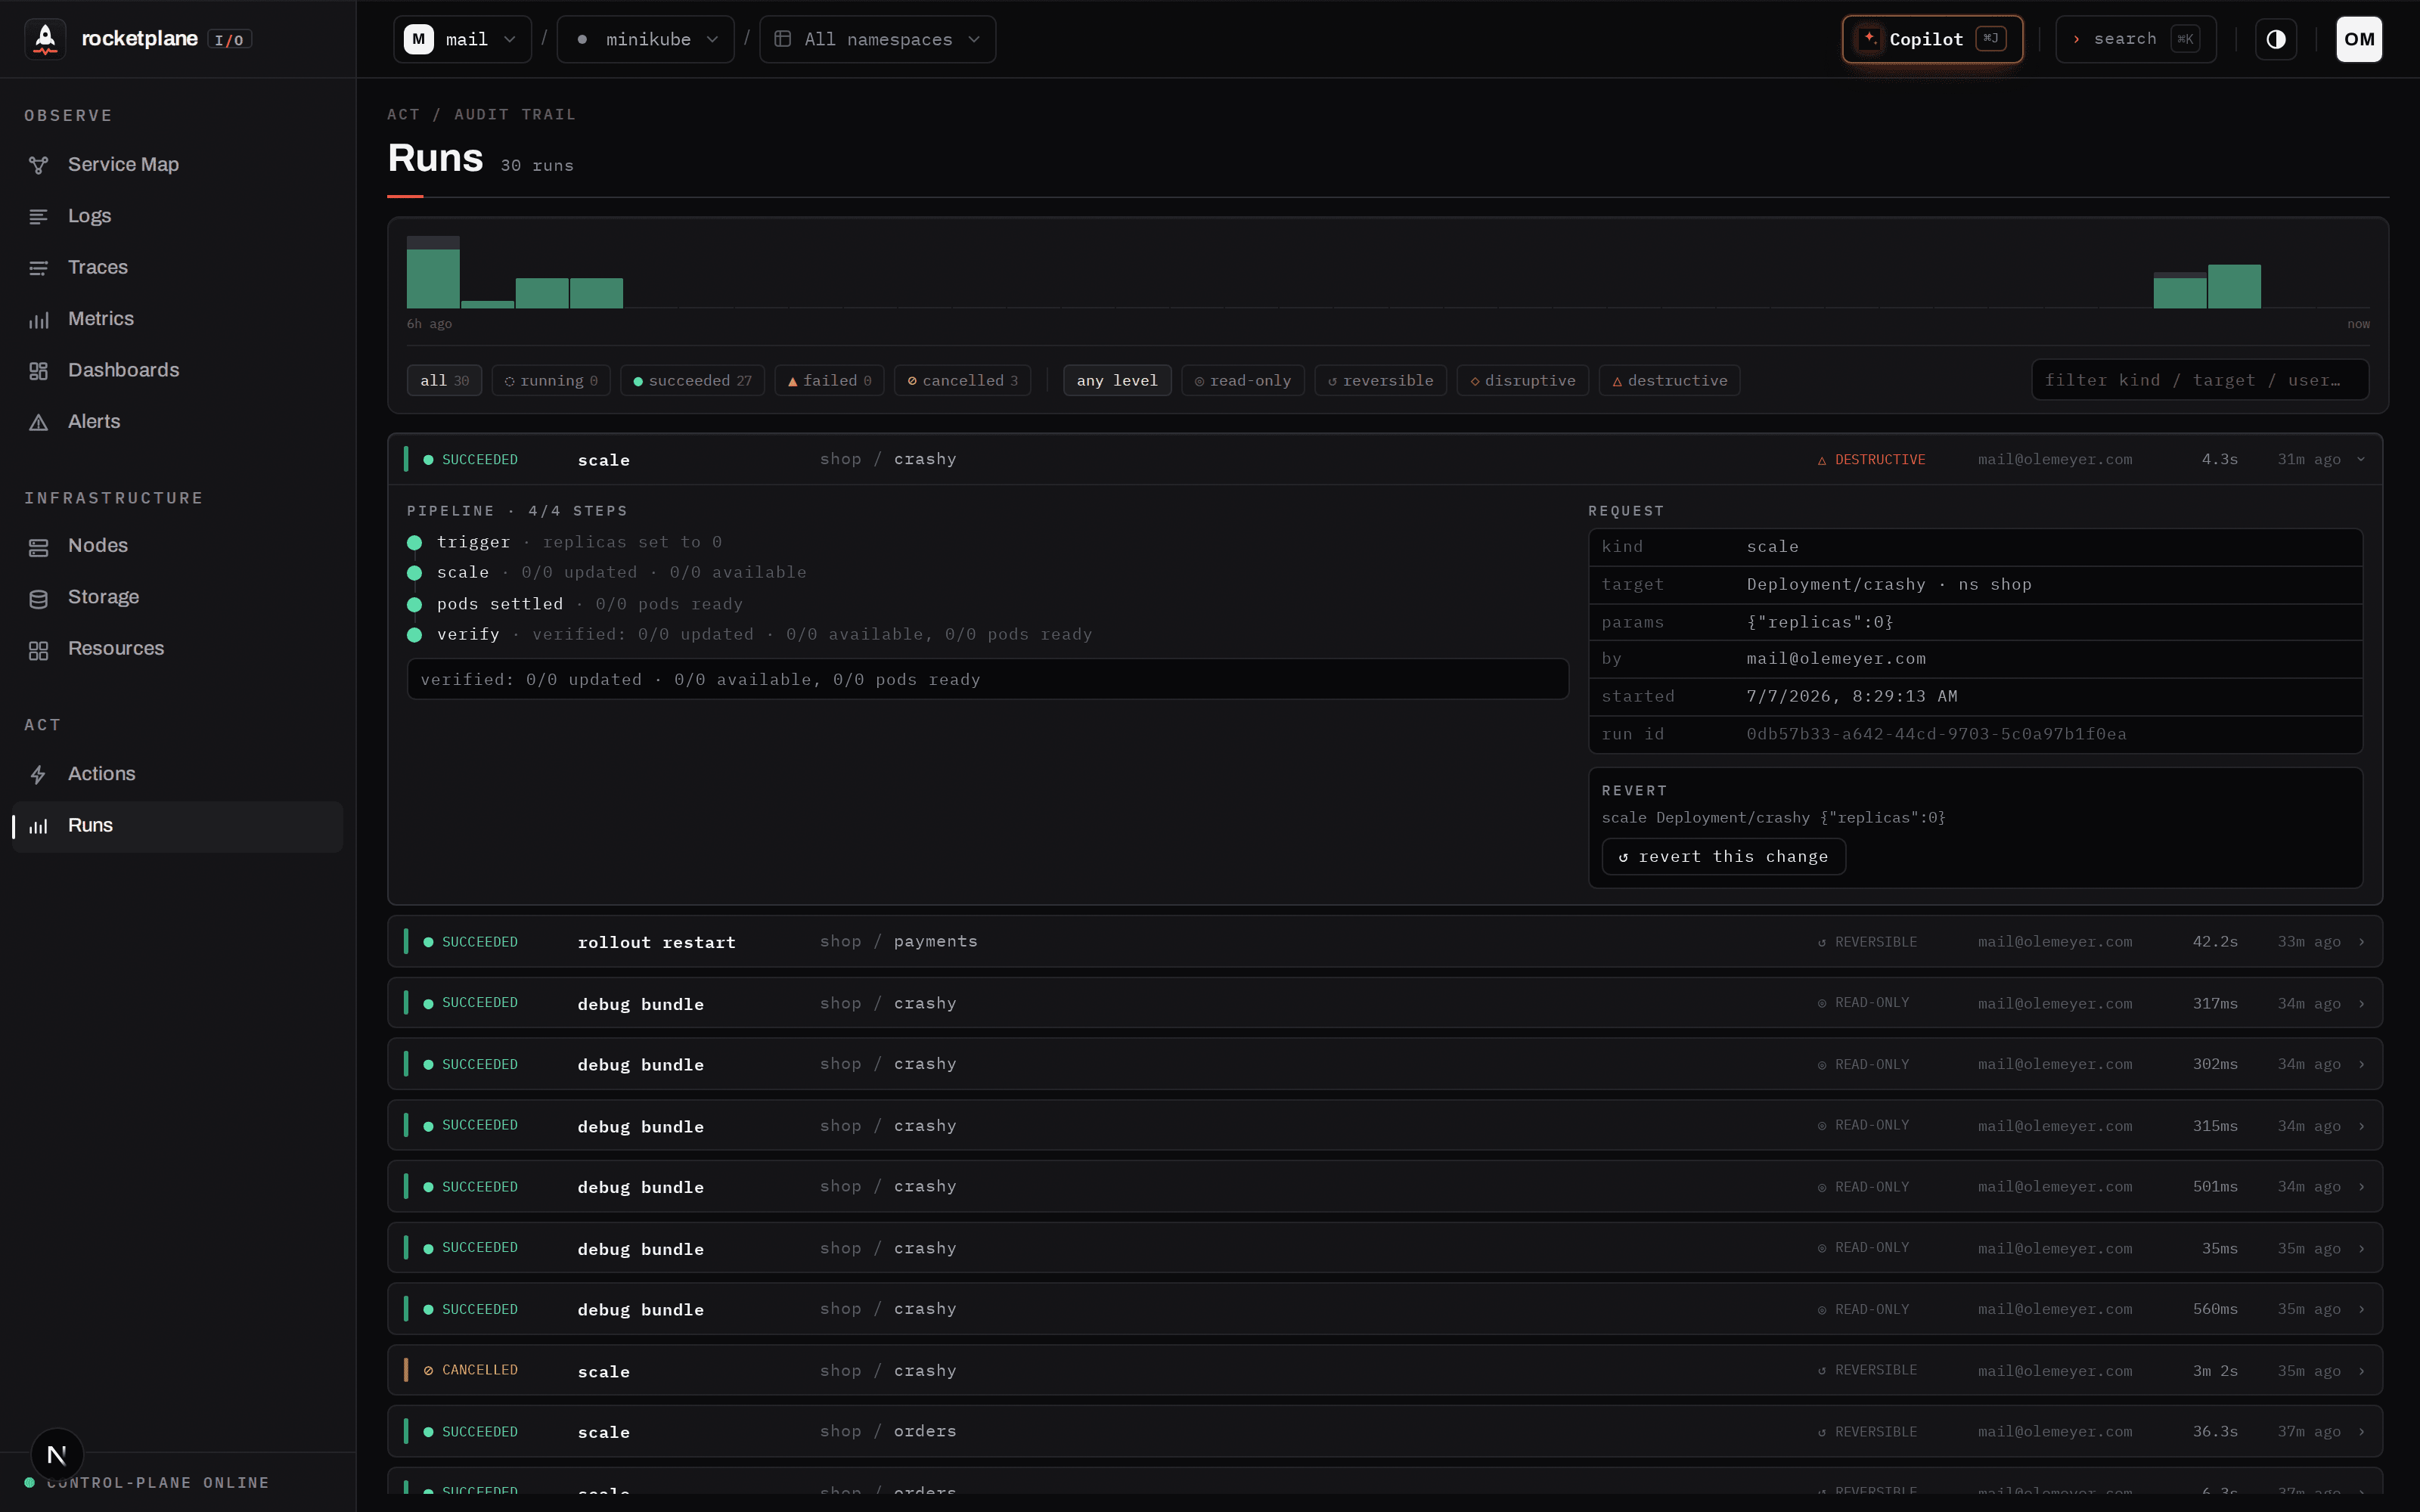Click the 6h ago histogram bar
The image size is (2420, 1512).
433,272
